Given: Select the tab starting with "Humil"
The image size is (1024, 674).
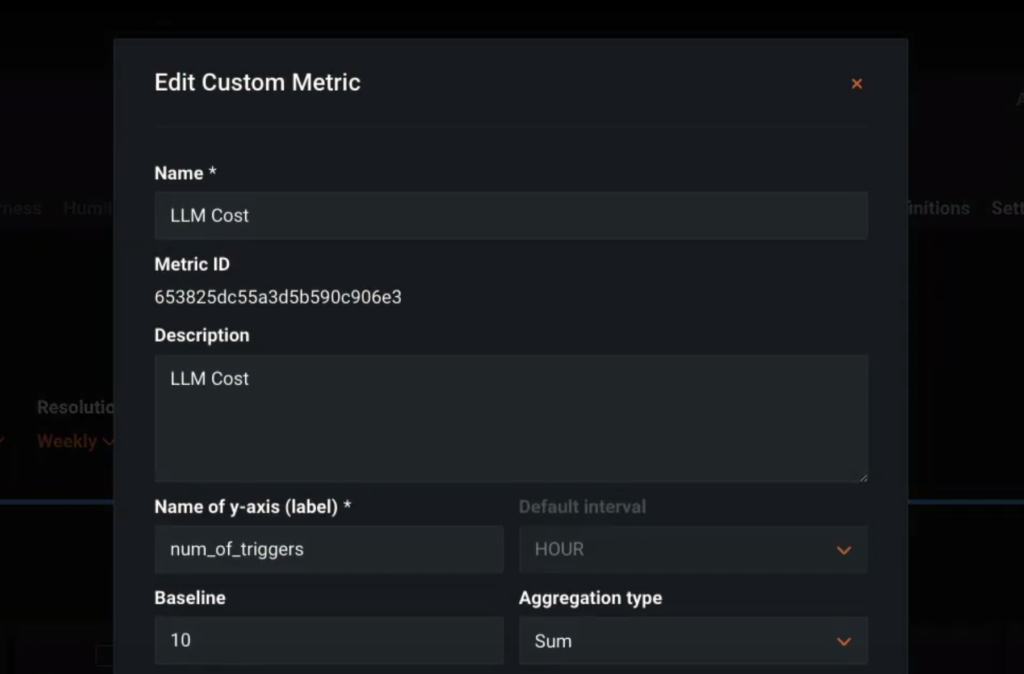Looking at the screenshot, I should [88, 208].
